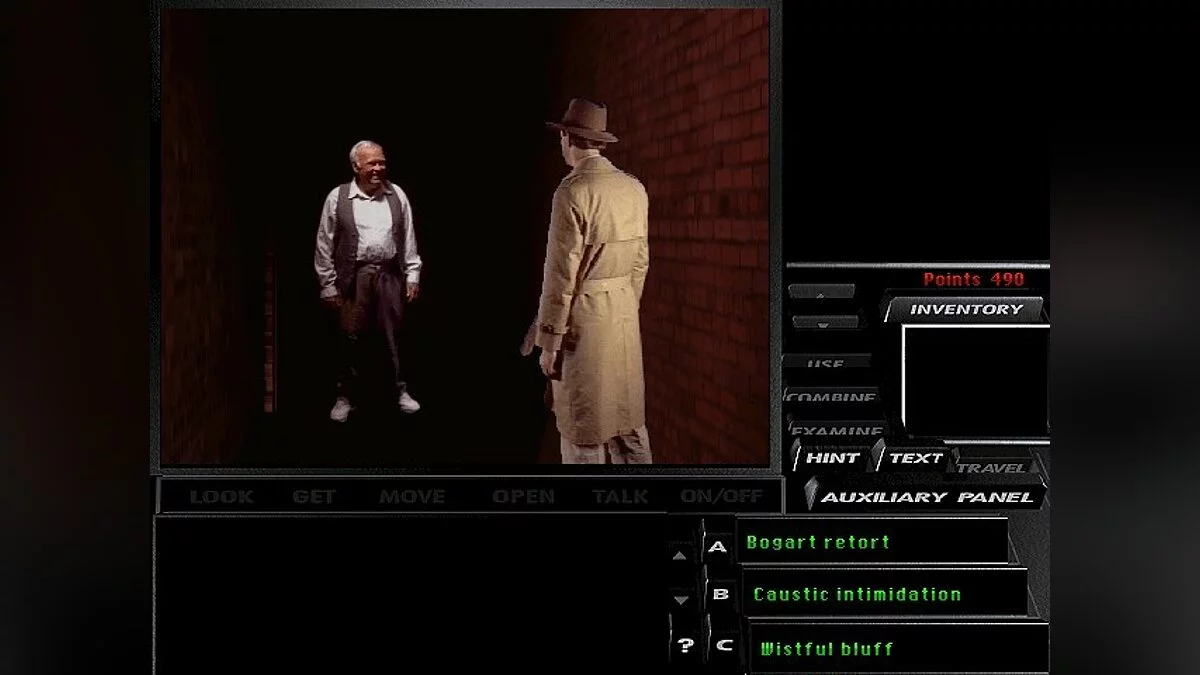Image resolution: width=1200 pixels, height=675 pixels.
Task: Click the USE inventory command
Action: click(x=826, y=364)
